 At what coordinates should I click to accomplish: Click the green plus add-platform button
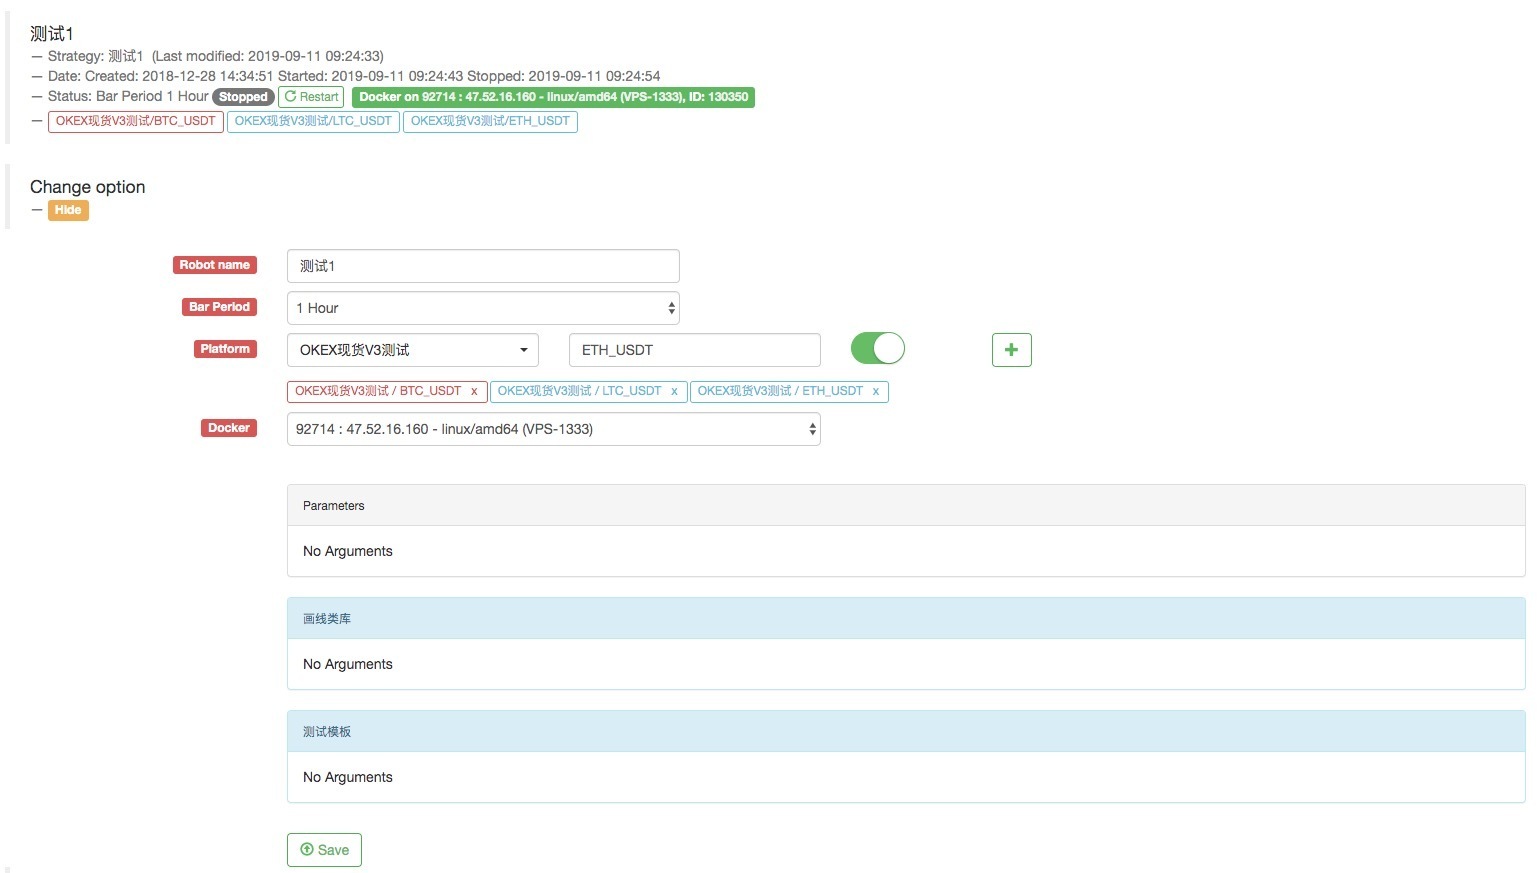click(x=1011, y=350)
